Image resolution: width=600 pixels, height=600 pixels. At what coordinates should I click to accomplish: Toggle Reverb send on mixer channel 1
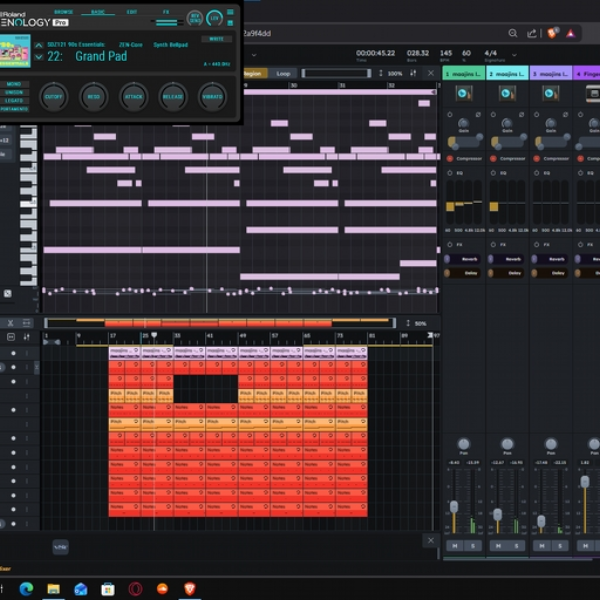point(462,259)
